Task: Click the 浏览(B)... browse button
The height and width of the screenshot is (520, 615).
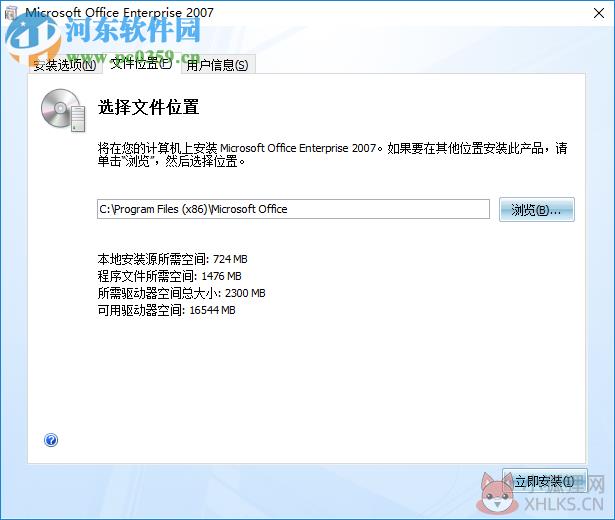Action: tap(537, 210)
